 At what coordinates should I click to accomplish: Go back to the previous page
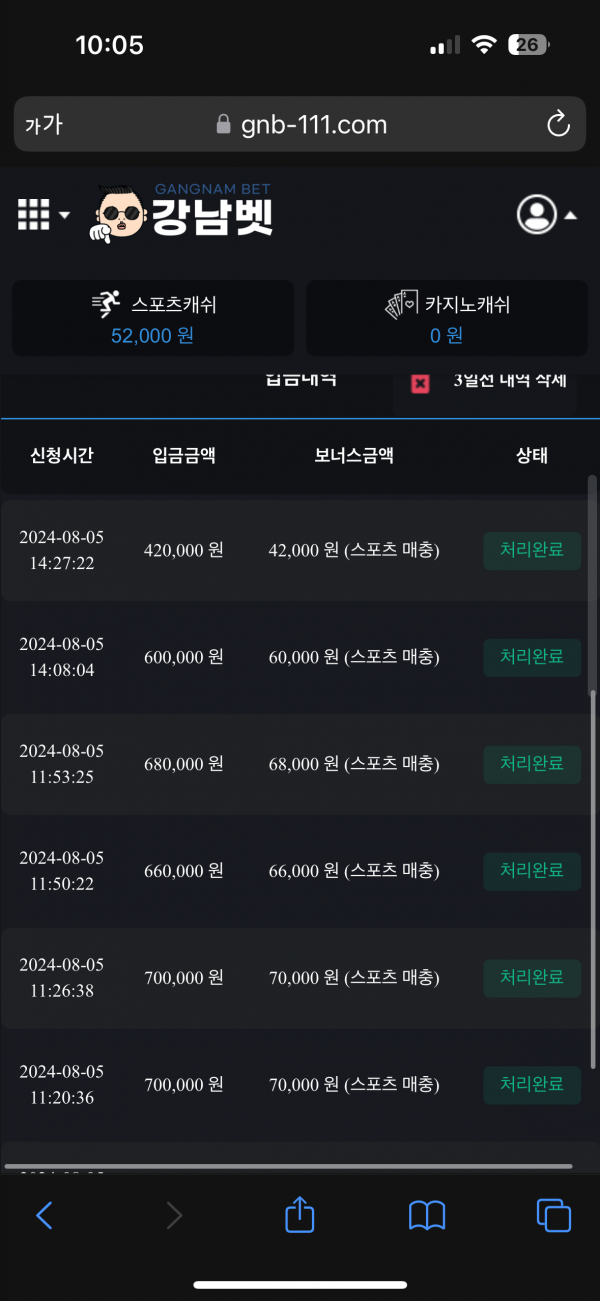[x=44, y=1215]
